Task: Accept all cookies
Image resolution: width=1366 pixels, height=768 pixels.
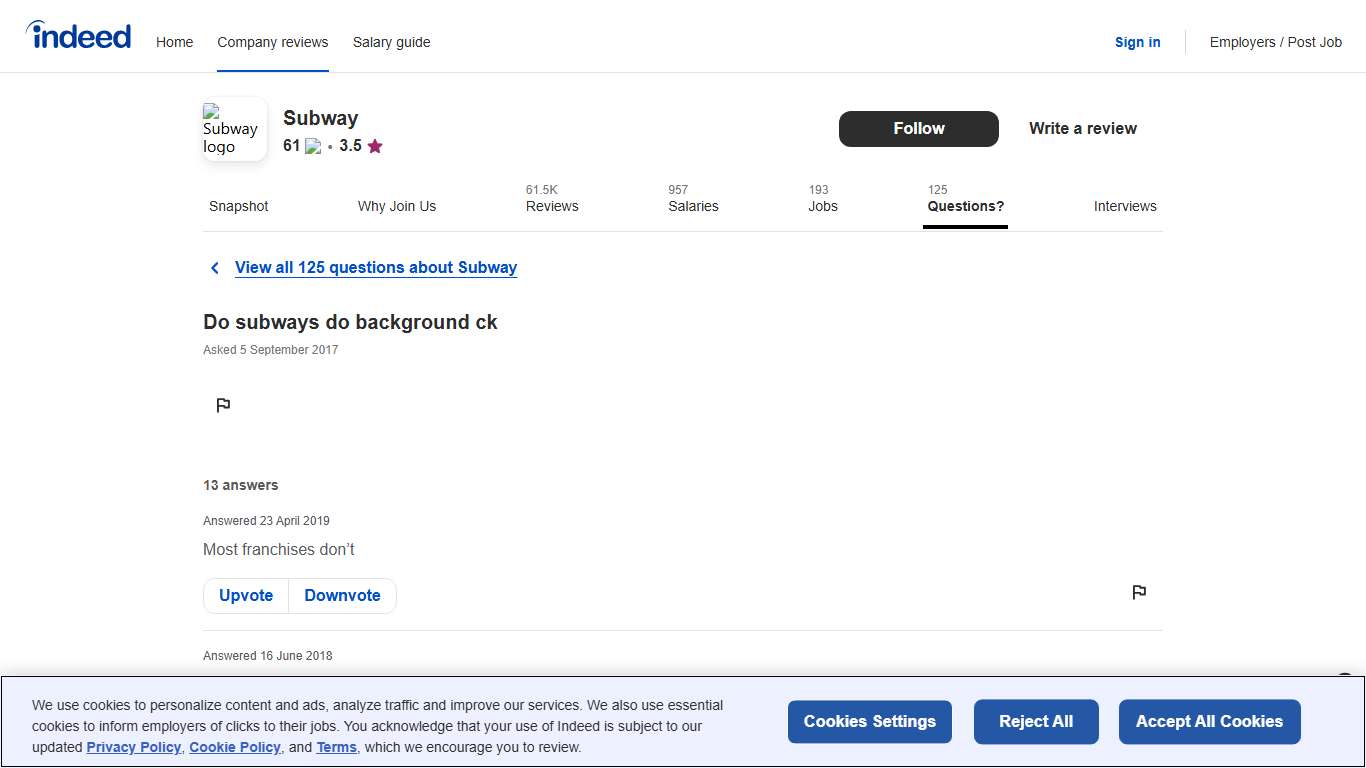Action: pos(1208,721)
